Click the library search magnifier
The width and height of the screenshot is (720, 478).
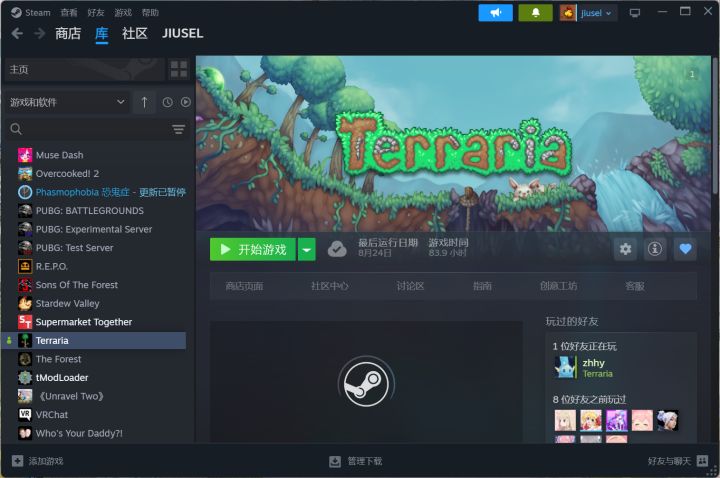(16, 129)
